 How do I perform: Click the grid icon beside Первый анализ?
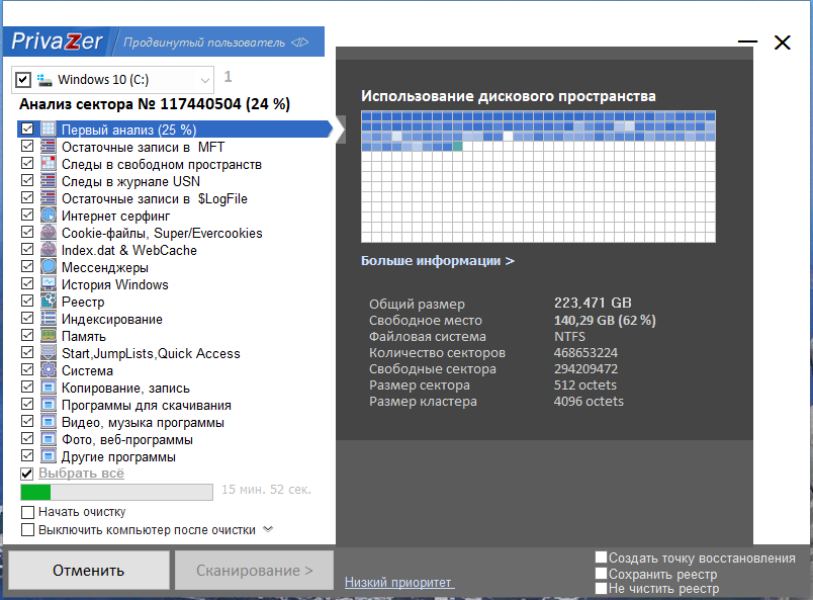pos(48,129)
